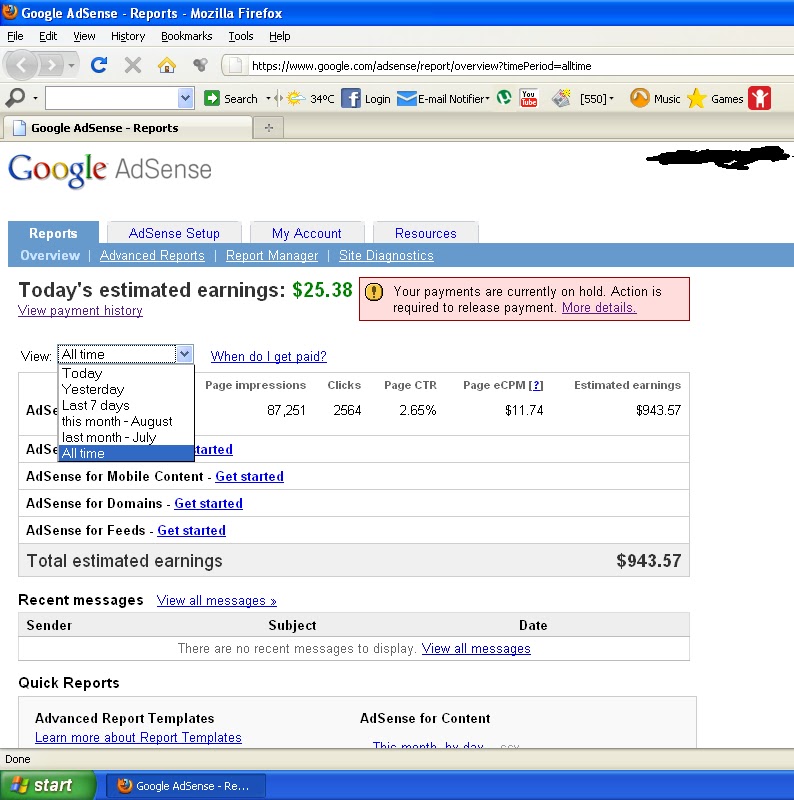The height and width of the screenshot is (800, 794).
Task: Click the red figure icon on toolbar
Action: coord(759,98)
